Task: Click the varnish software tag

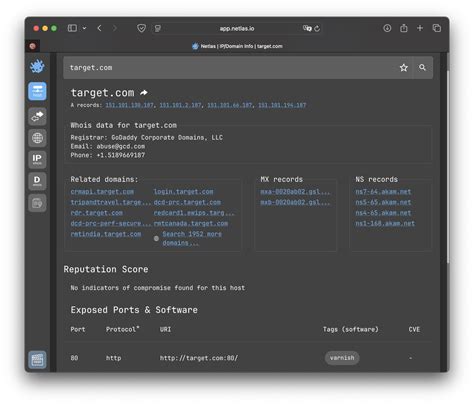Action: [342, 358]
